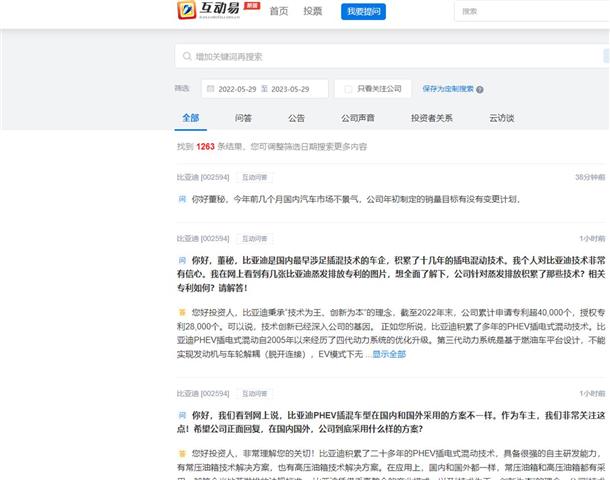Image resolution: width=610 pixels, height=480 pixels.
Task: Click the 38分钟前 timestamp
Action: click(590, 177)
